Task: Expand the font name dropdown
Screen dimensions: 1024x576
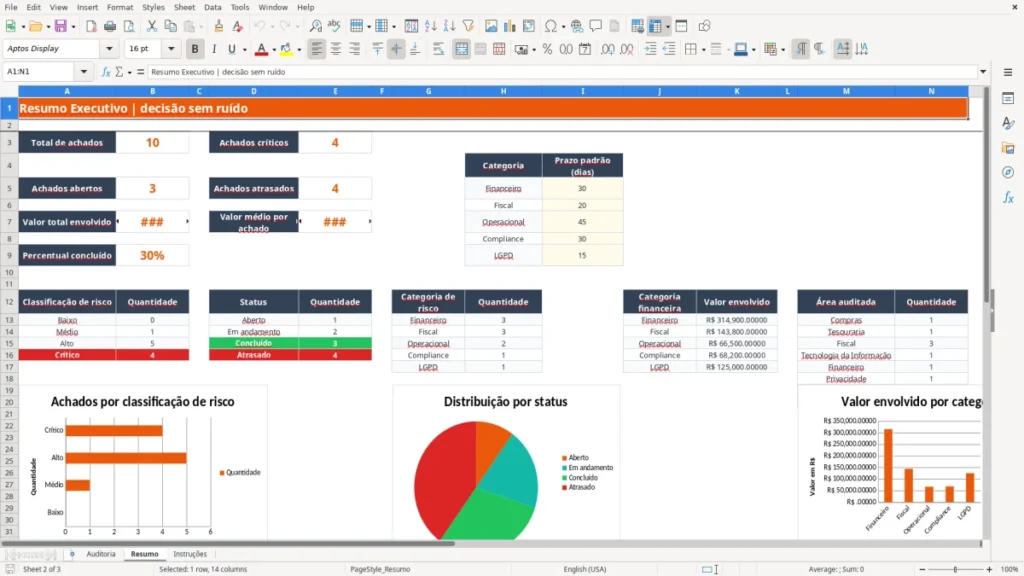Action: [109, 48]
